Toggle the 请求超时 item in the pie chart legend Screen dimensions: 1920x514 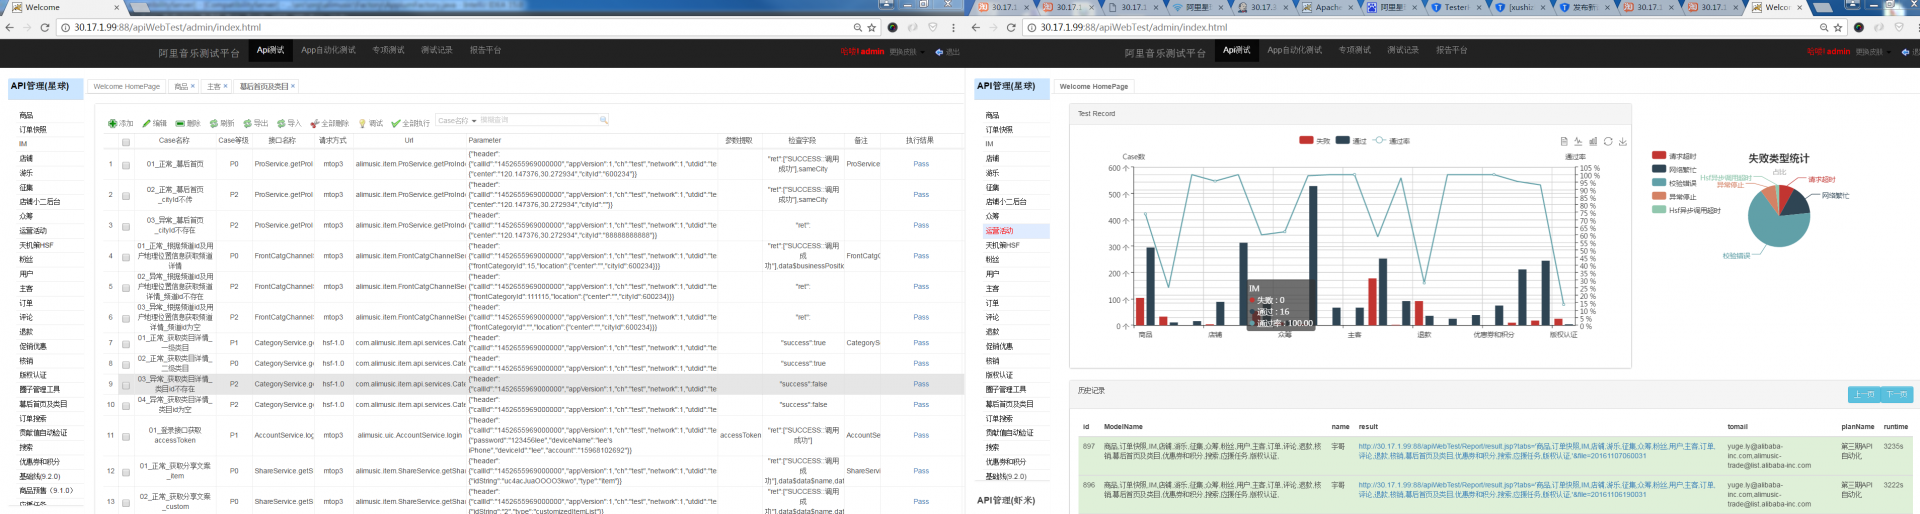1675,156
